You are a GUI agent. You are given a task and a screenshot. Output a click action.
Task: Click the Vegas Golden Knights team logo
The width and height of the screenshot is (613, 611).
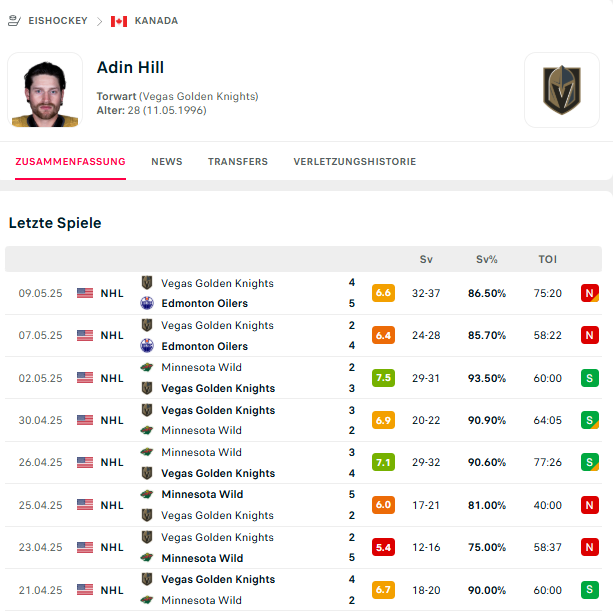pos(561,90)
